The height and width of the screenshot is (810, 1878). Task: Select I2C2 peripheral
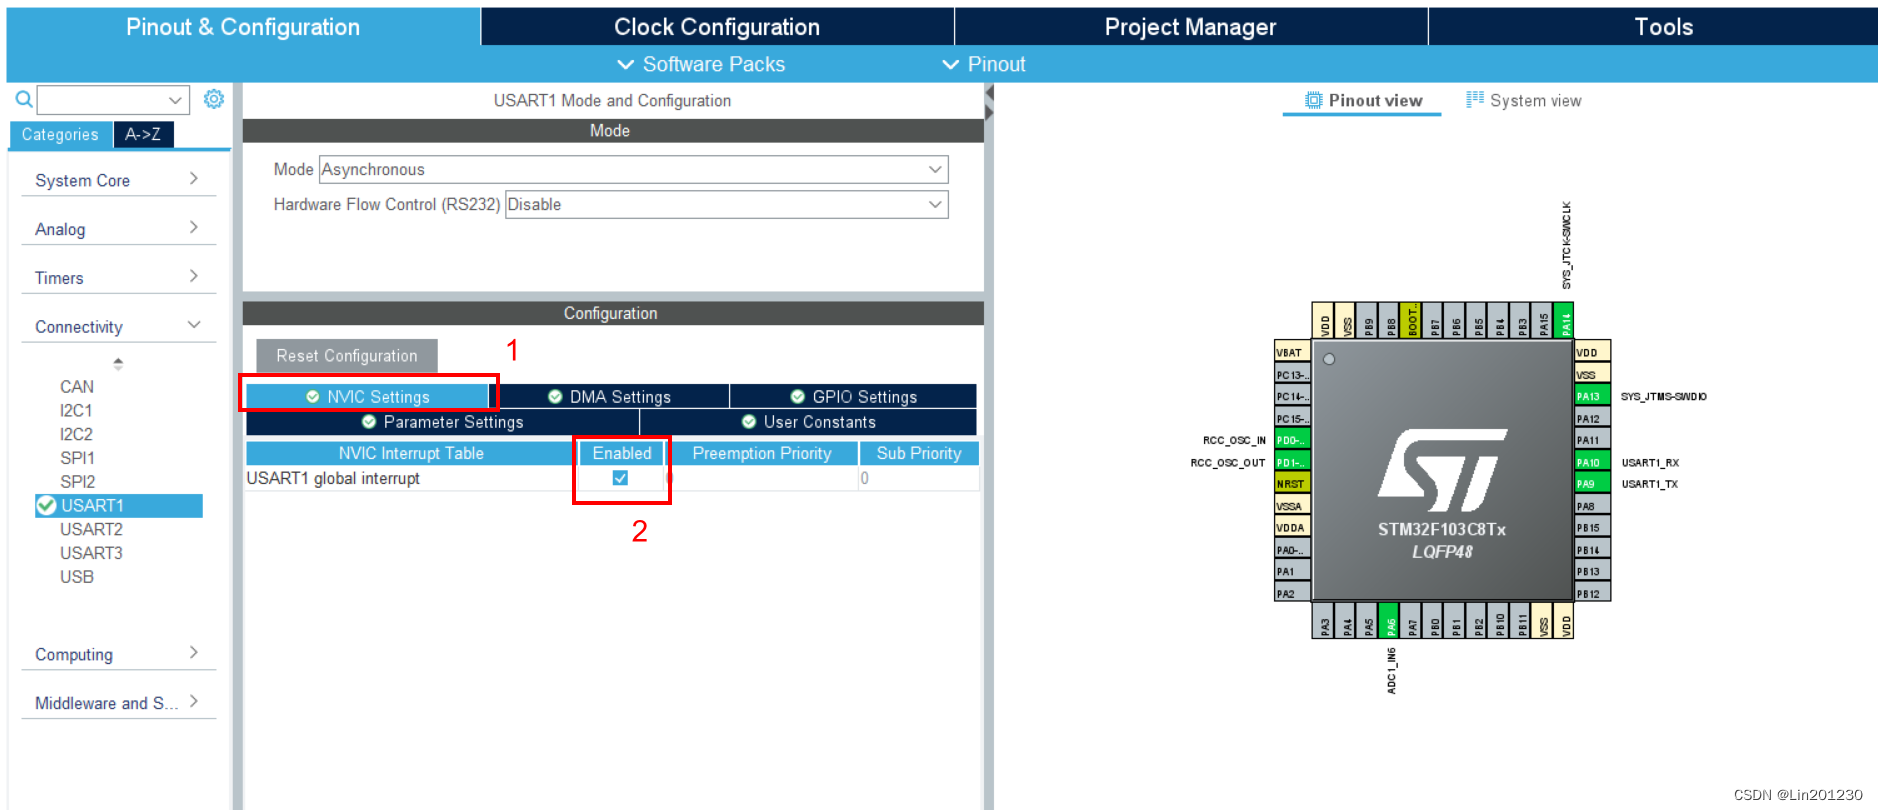[76, 435]
